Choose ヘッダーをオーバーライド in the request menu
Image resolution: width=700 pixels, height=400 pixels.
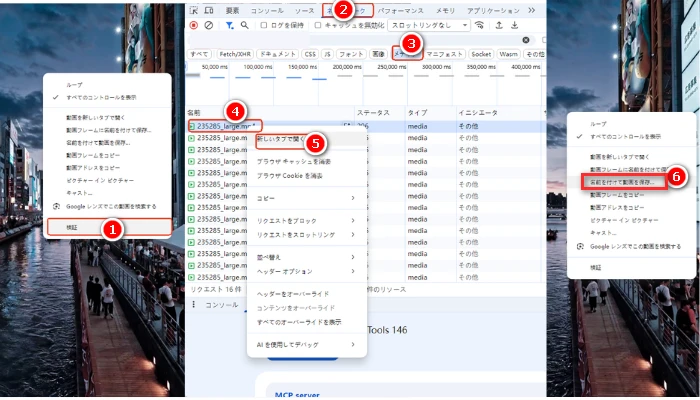pos(293,294)
